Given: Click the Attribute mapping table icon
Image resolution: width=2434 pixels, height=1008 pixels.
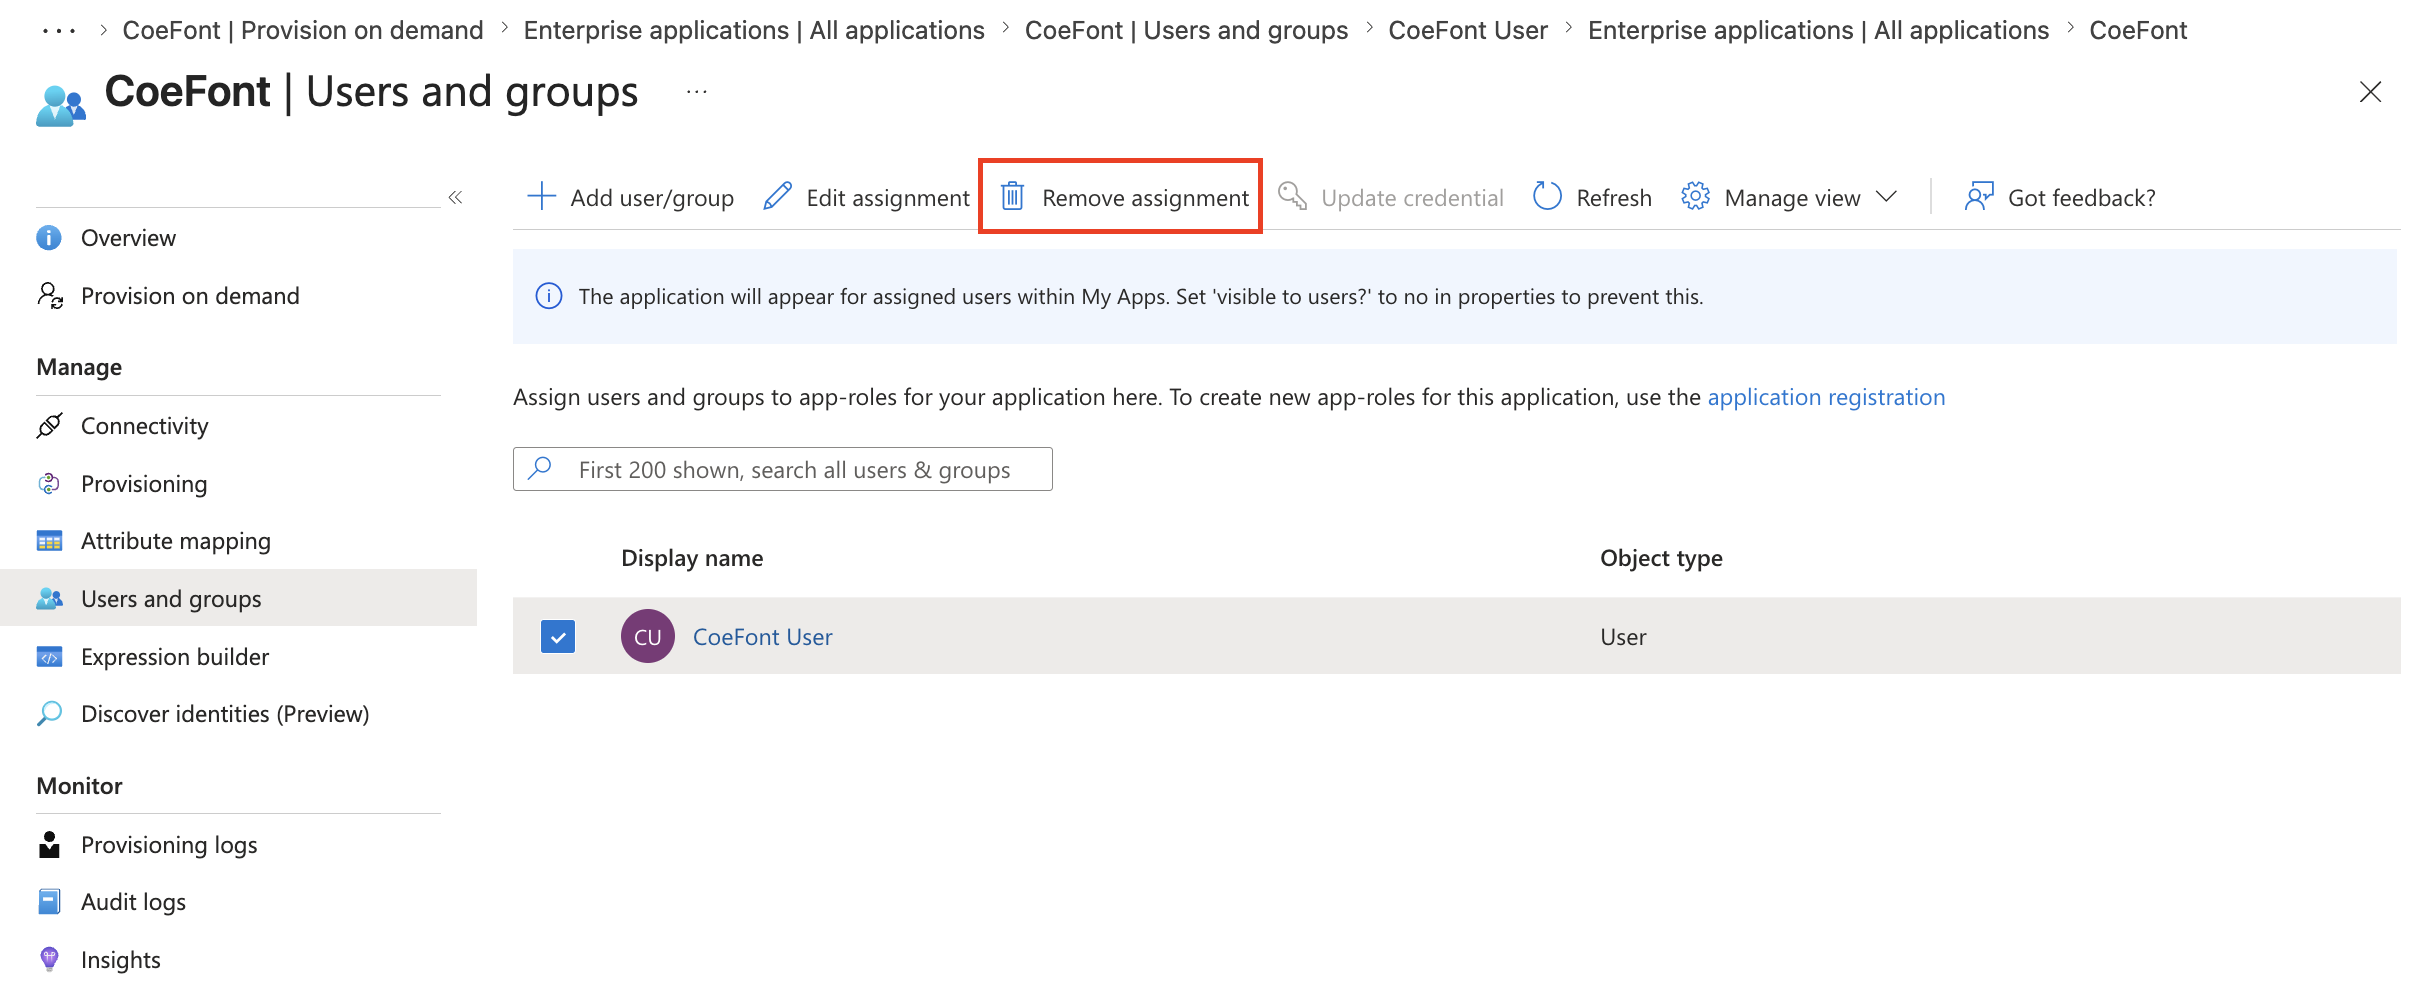Looking at the screenshot, I should (x=49, y=541).
